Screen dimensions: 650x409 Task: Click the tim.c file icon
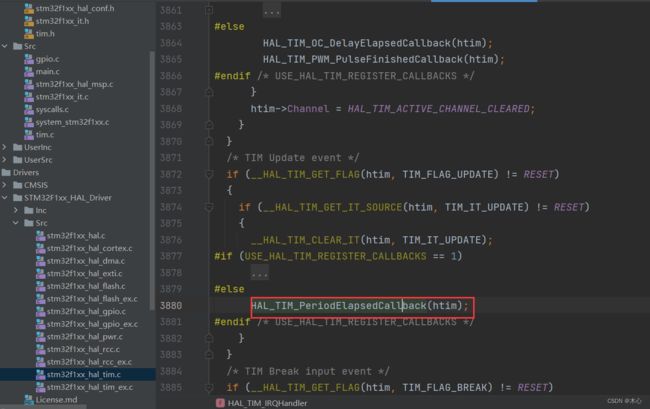(x=29, y=135)
